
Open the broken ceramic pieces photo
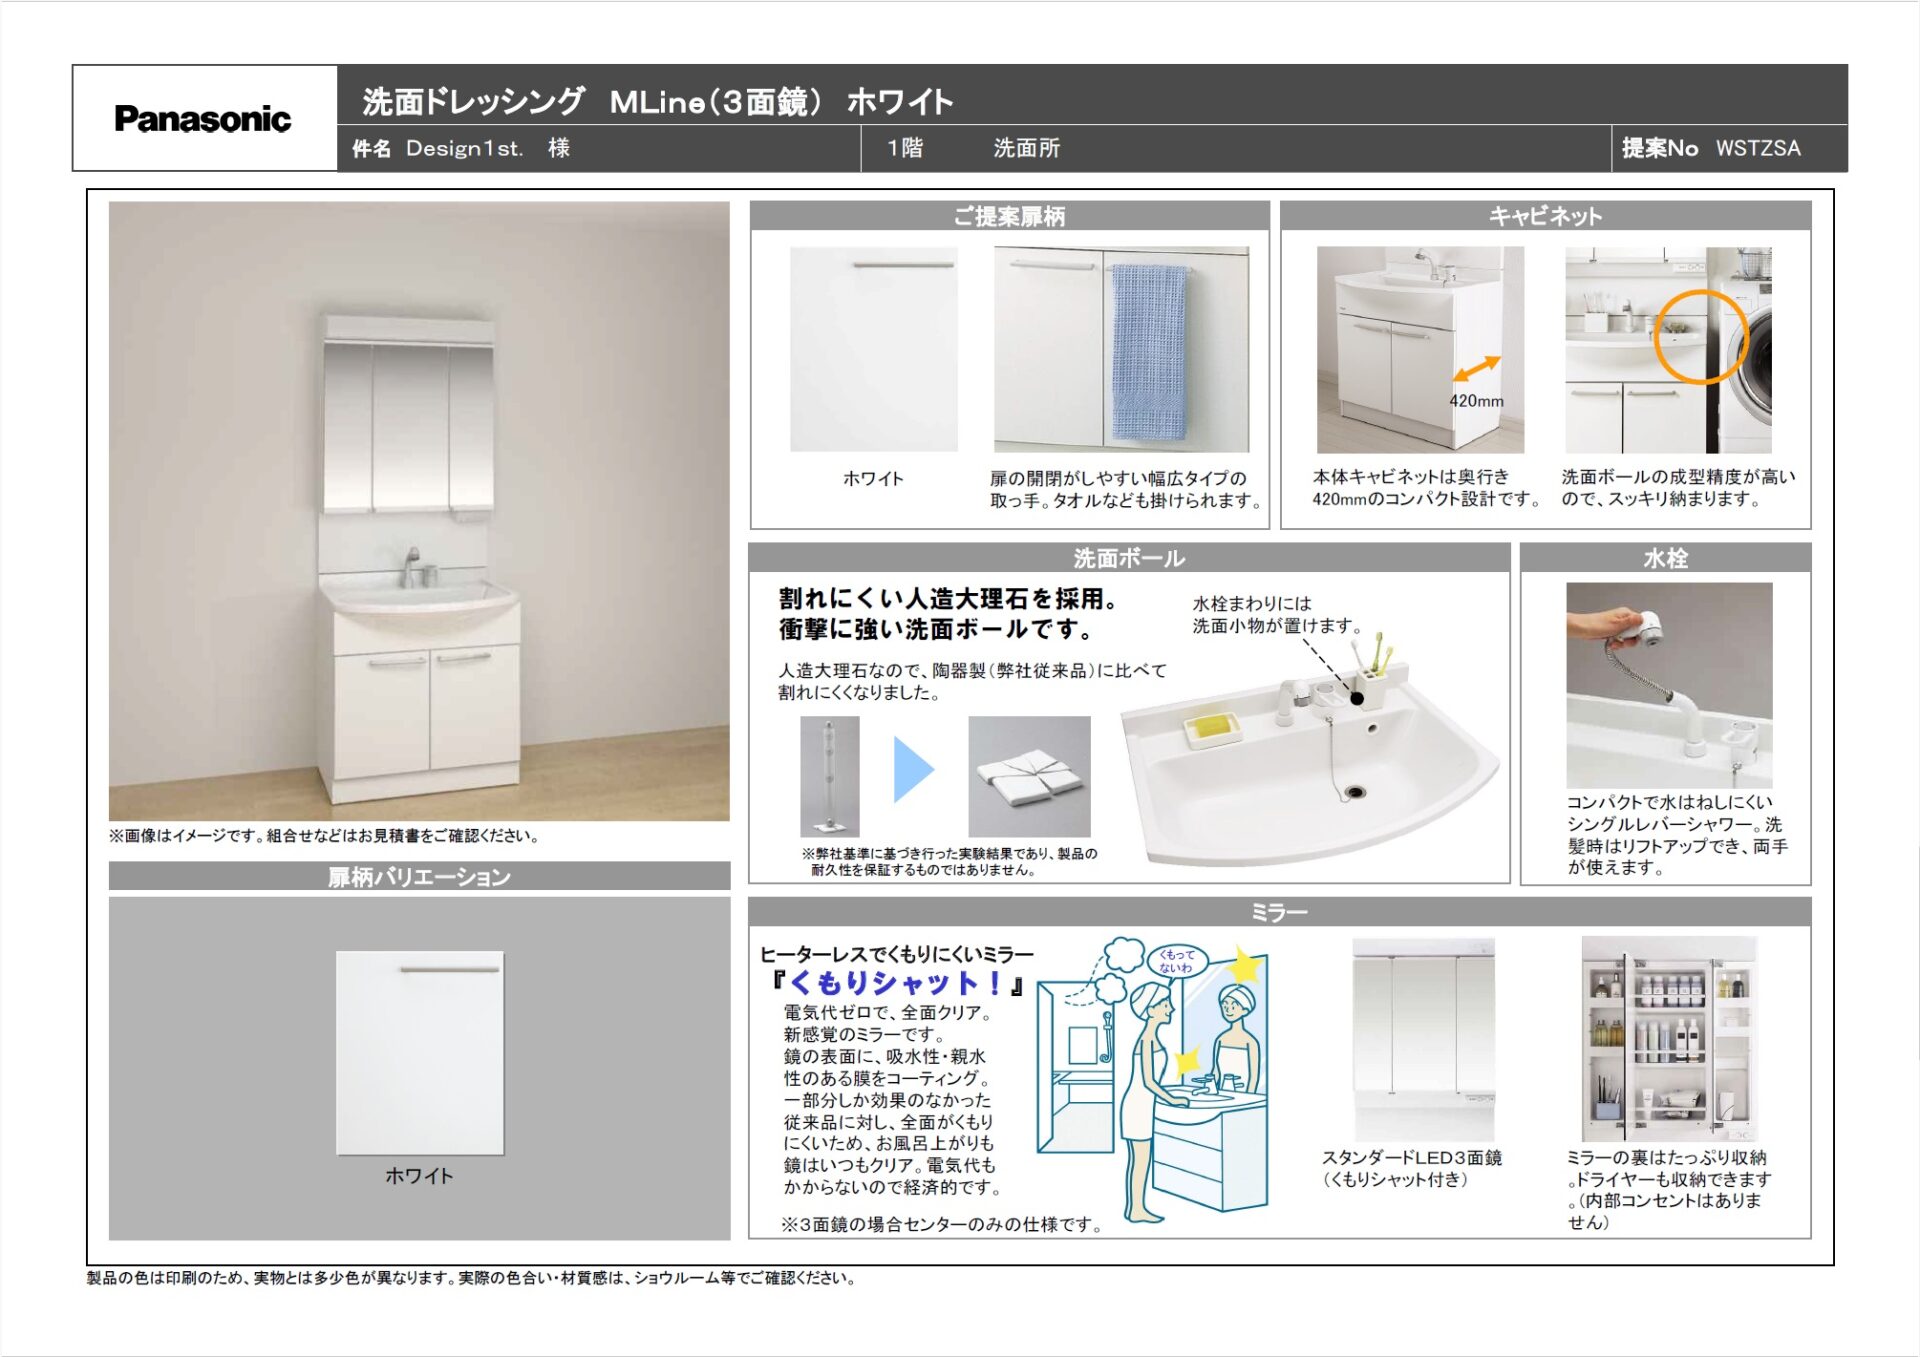coord(1029,776)
